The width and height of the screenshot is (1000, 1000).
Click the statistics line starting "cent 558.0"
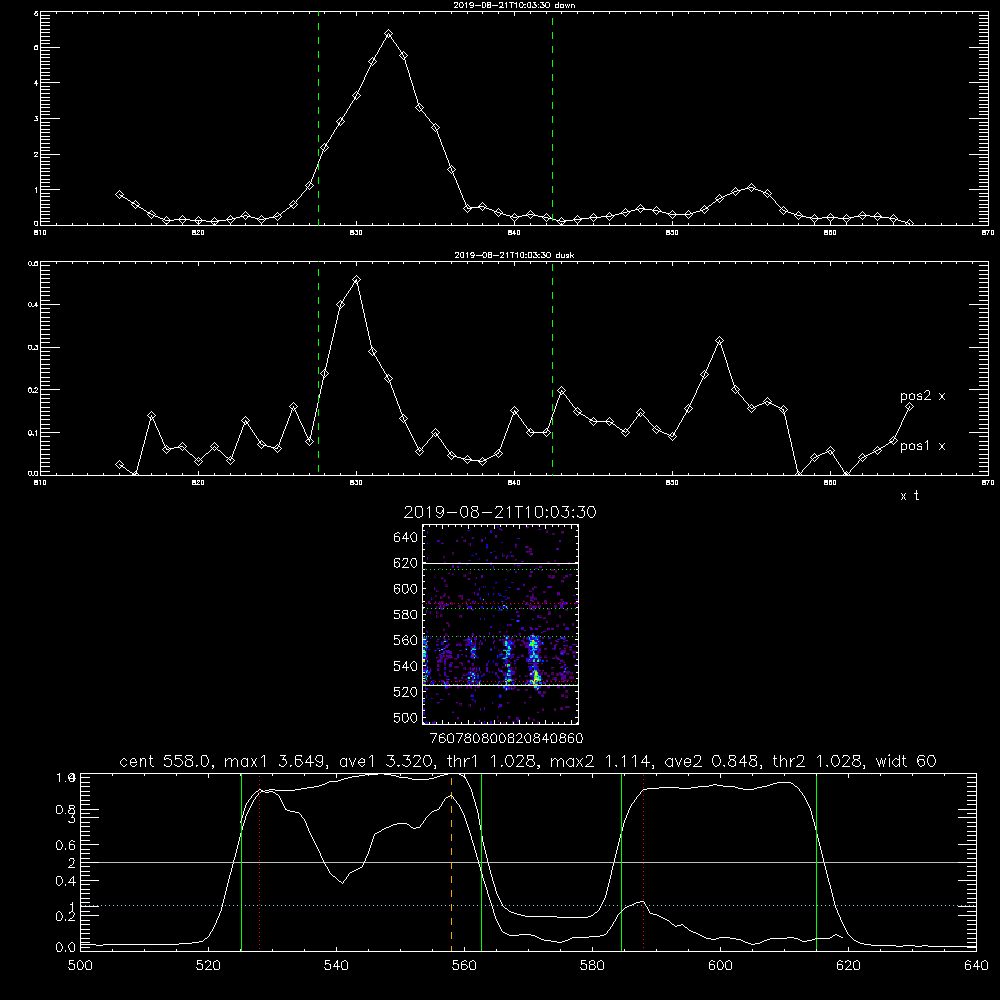pyautogui.click(x=528, y=761)
